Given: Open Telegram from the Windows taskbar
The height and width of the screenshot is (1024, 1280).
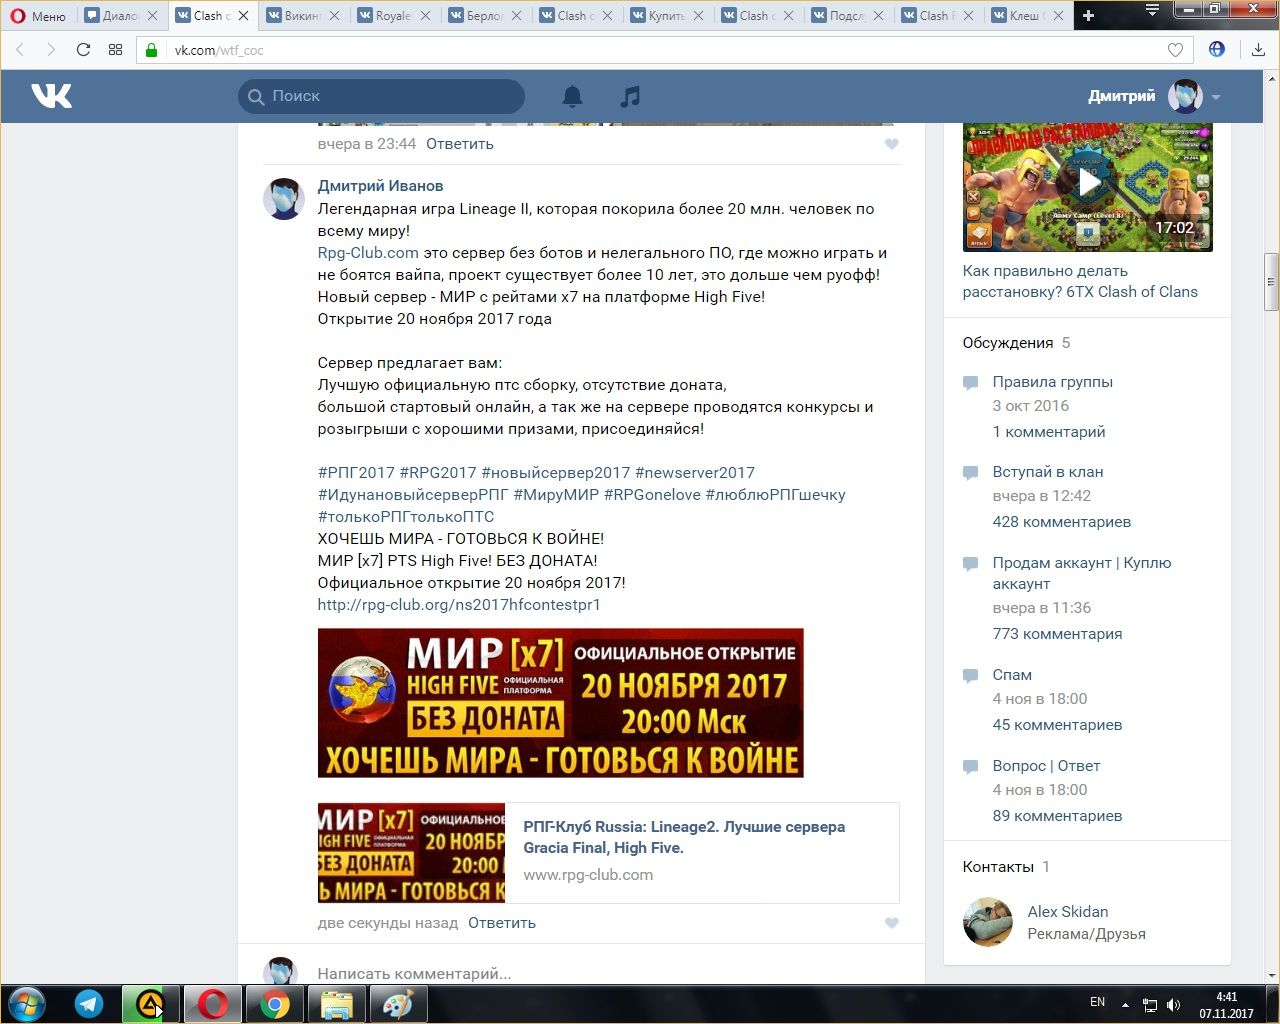Looking at the screenshot, I should pyautogui.click(x=89, y=1003).
